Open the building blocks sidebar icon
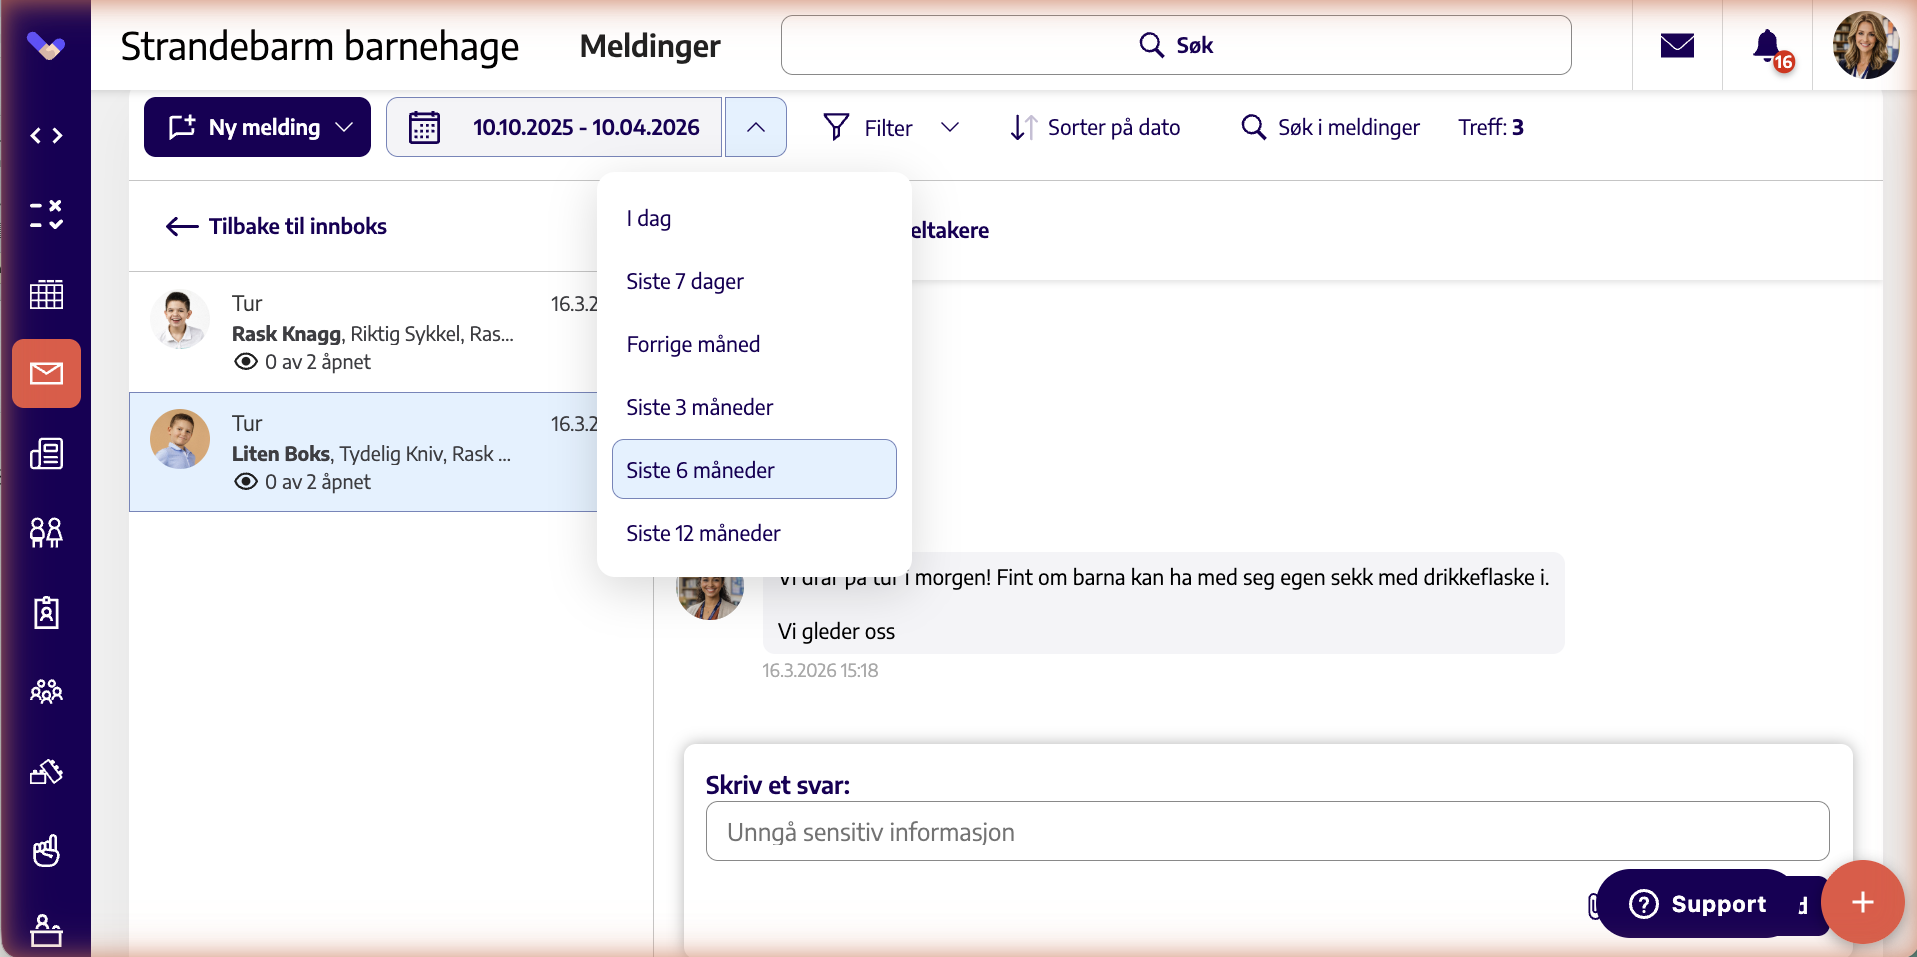The image size is (1917, 957). [46, 771]
